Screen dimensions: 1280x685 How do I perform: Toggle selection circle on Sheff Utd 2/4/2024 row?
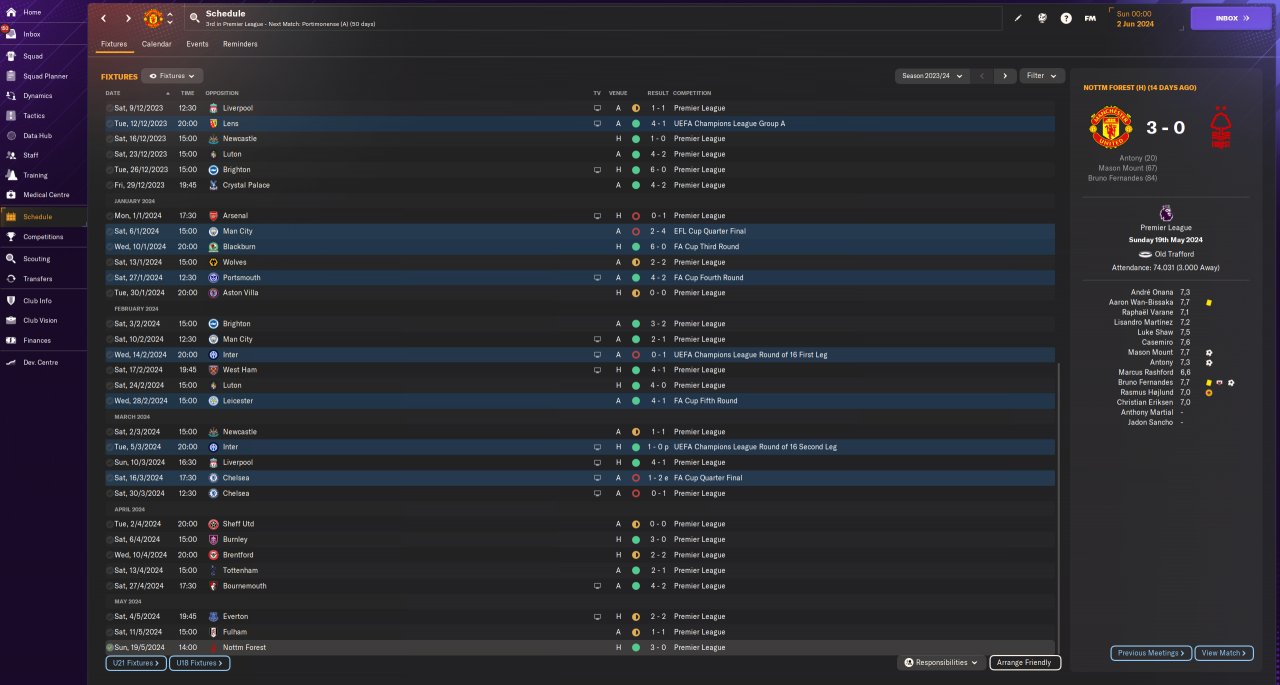pos(110,524)
